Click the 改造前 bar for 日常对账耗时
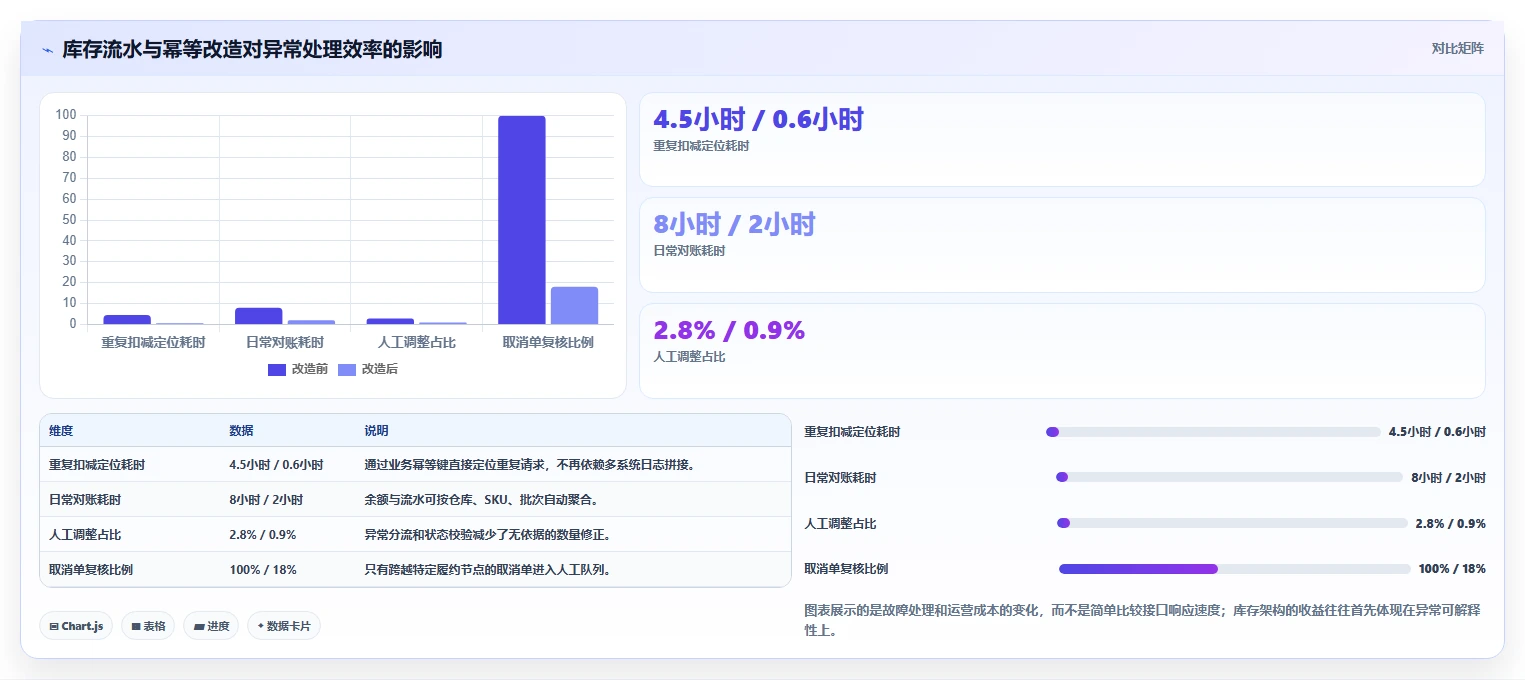Viewport: 1525px width, 680px height. click(x=259, y=316)
